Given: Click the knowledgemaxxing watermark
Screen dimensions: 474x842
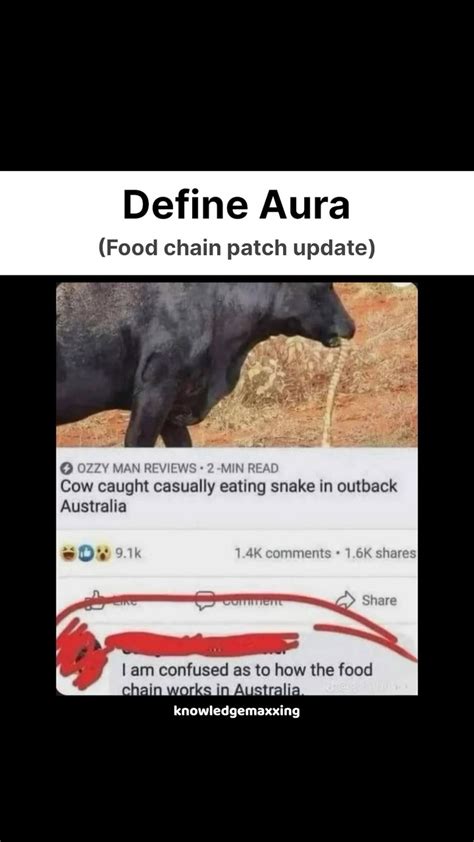Looking at the screenshot, I should 237,712.
